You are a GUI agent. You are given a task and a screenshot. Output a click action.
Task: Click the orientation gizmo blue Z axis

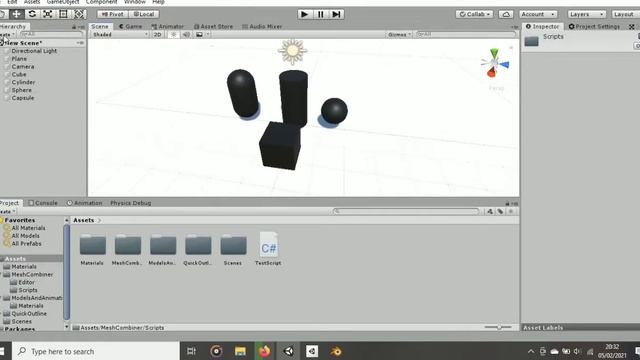[504, 64]
